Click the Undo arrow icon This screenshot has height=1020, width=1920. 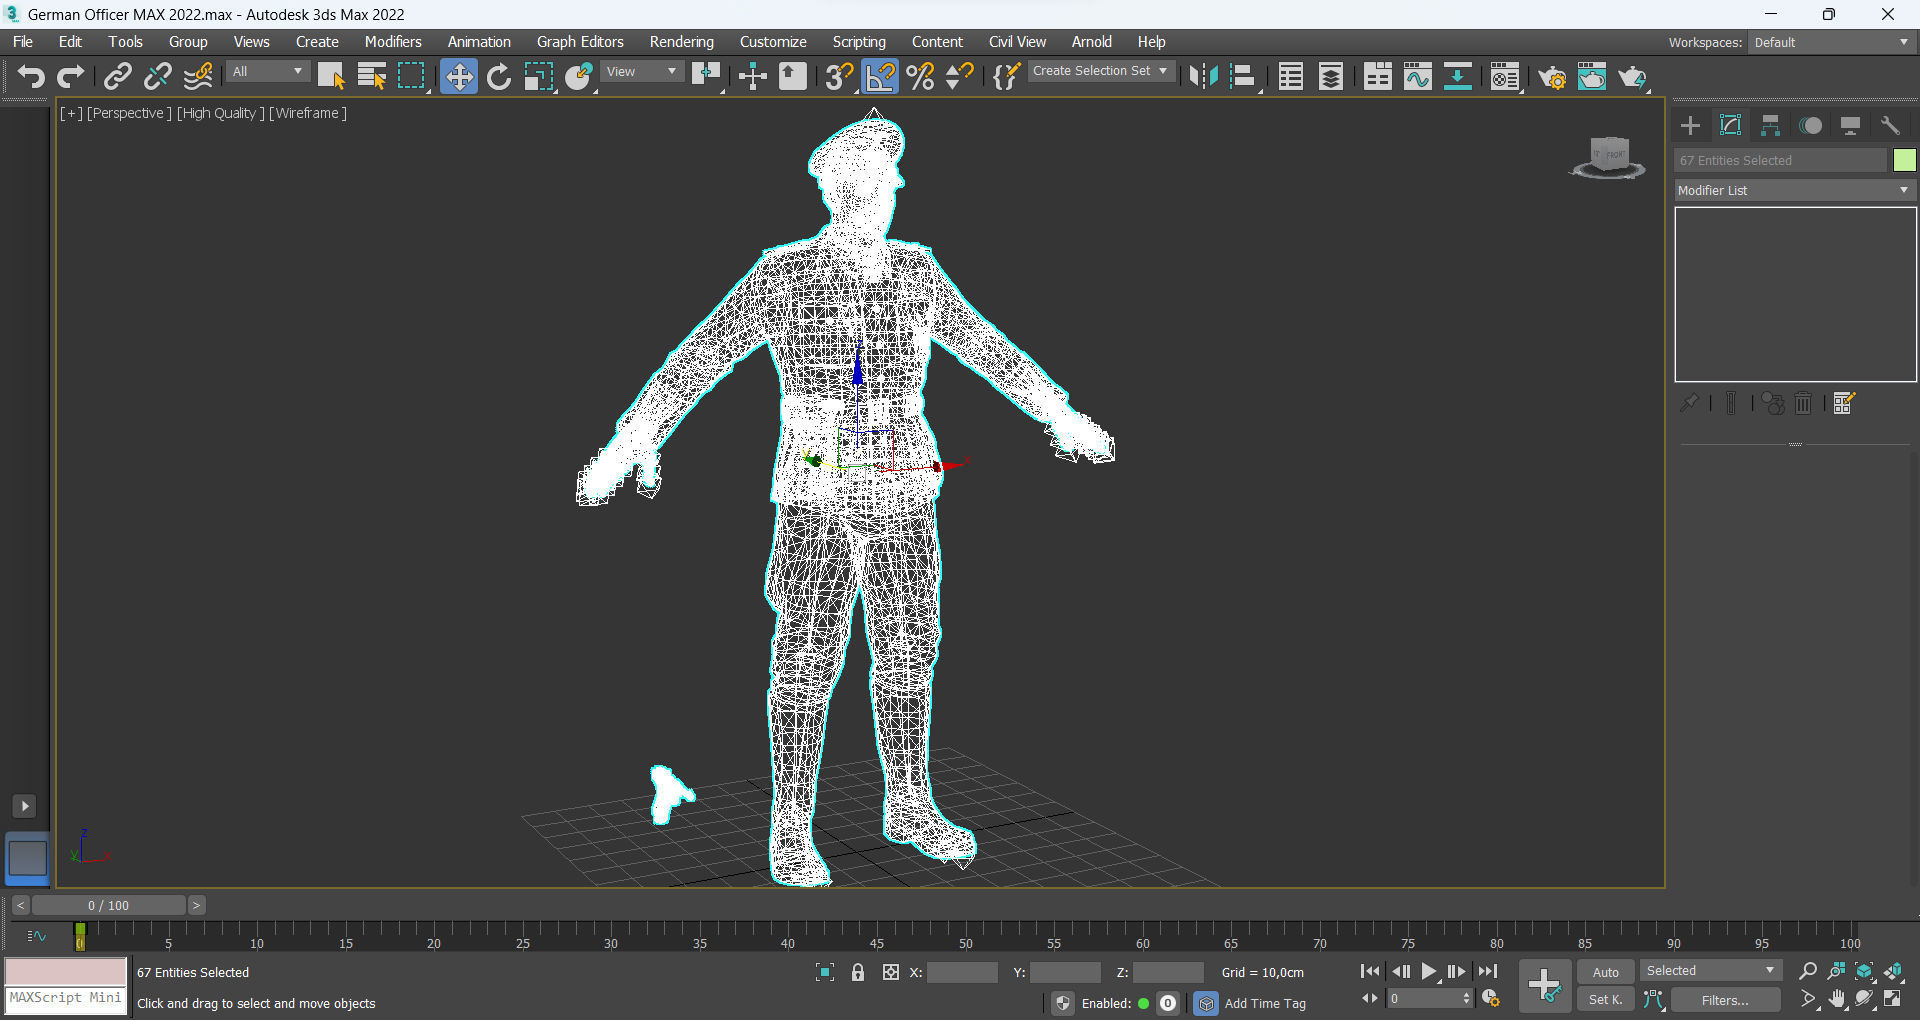click(x=31, y=77)
